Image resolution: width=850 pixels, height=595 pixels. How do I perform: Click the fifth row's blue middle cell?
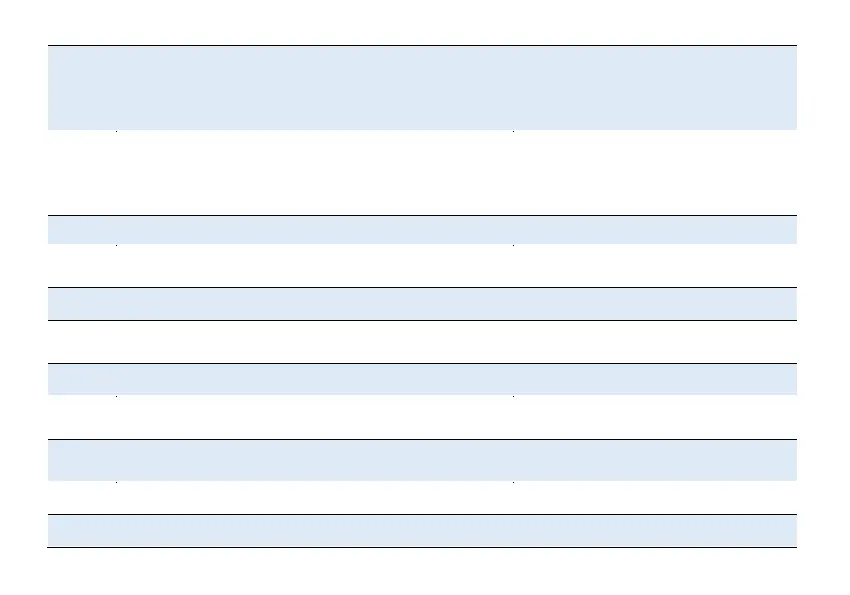click(x=315, y=303)
